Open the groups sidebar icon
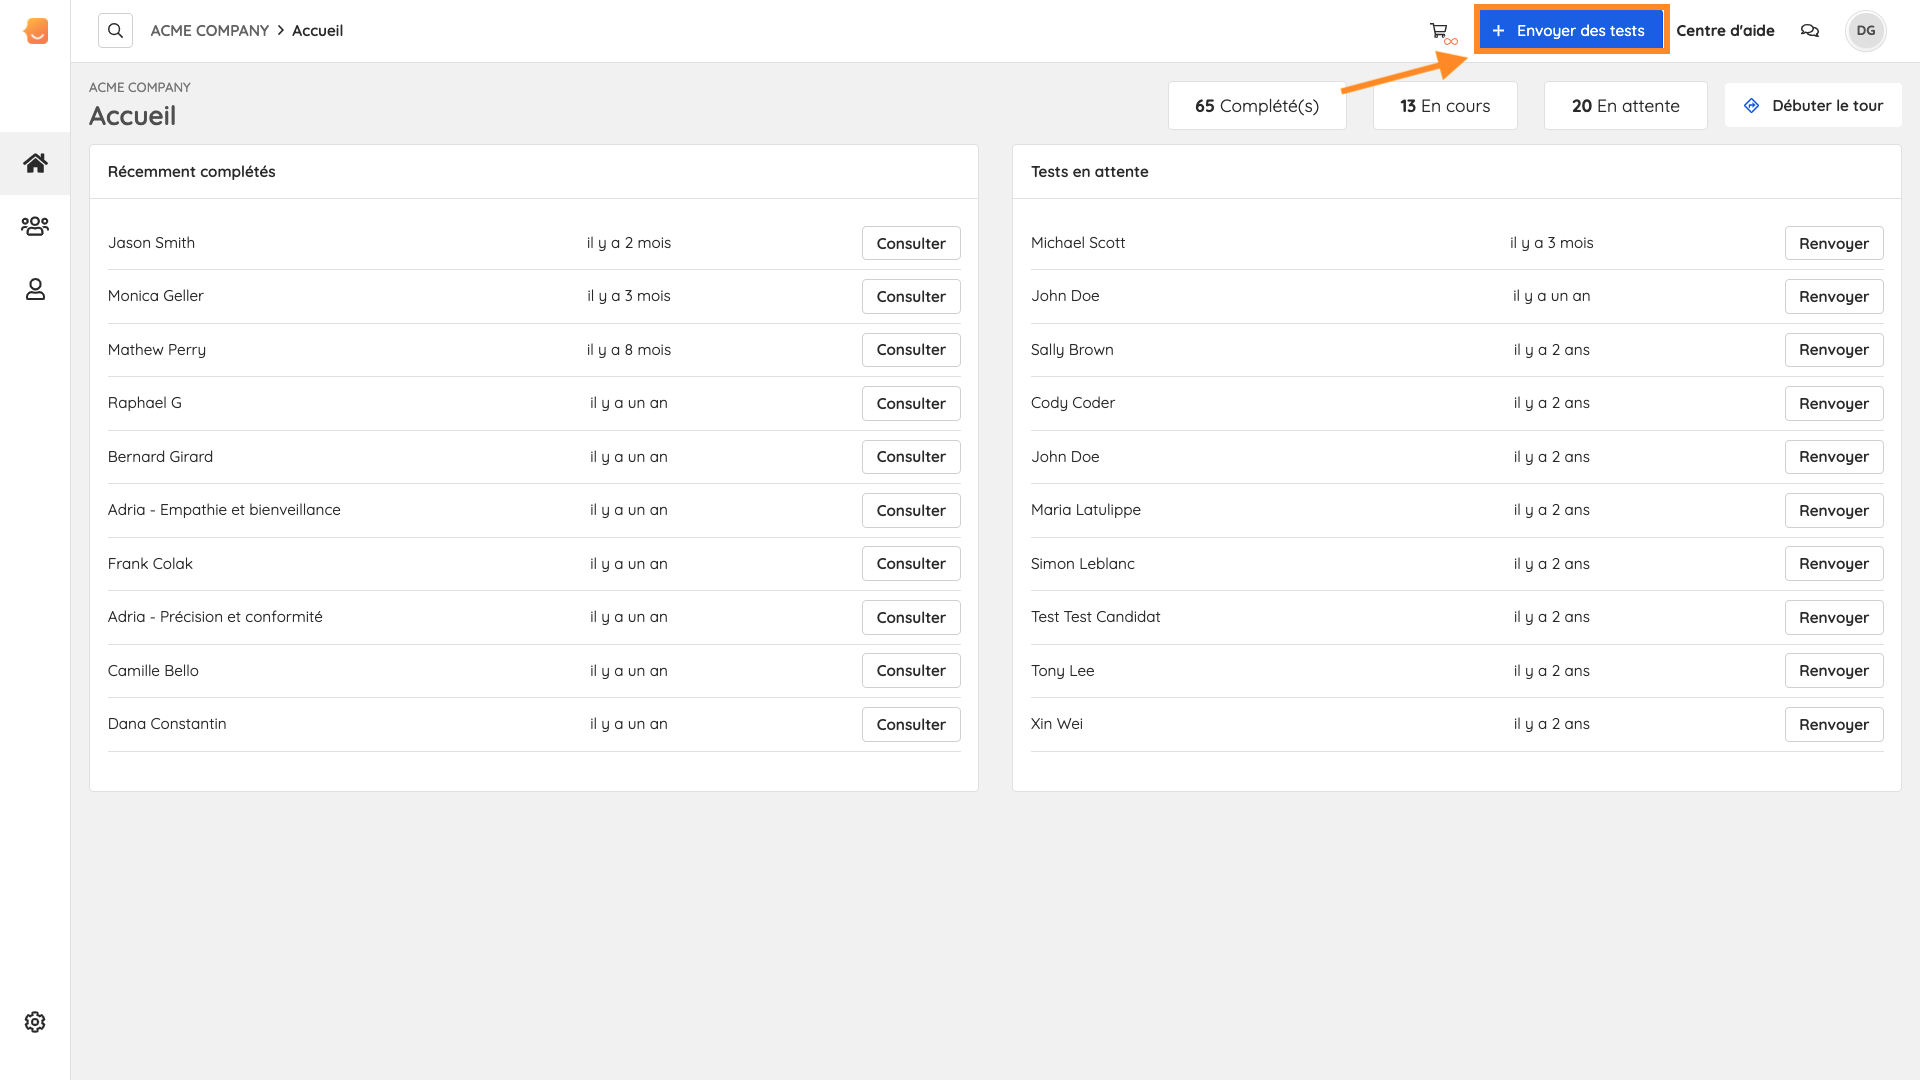 coord(35,226)
